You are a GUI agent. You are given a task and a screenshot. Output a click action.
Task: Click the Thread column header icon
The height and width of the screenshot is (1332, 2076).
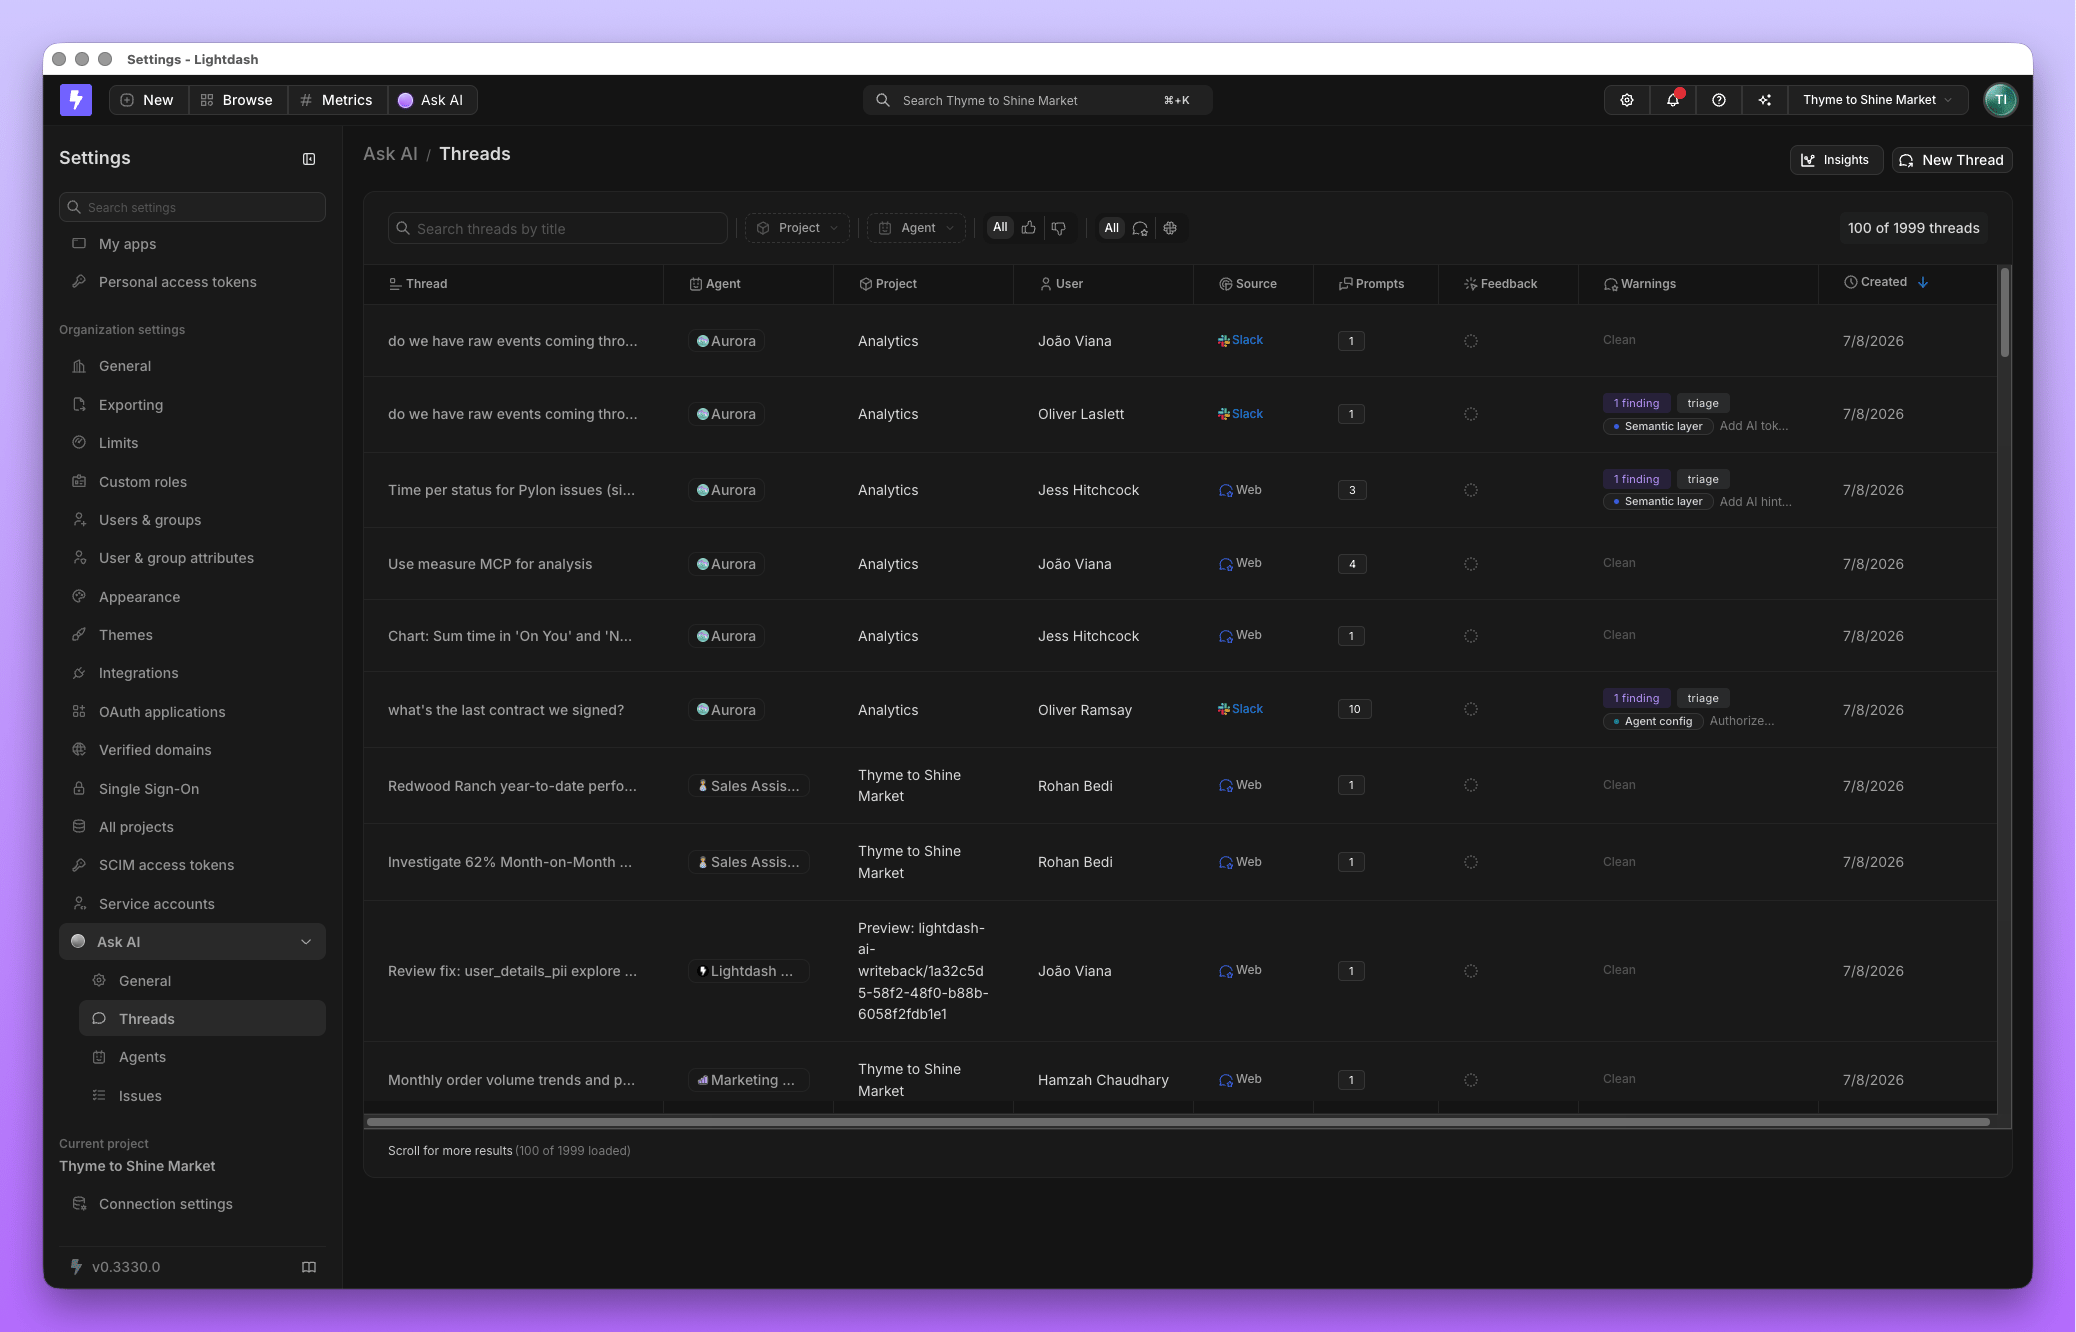[395, 284]
